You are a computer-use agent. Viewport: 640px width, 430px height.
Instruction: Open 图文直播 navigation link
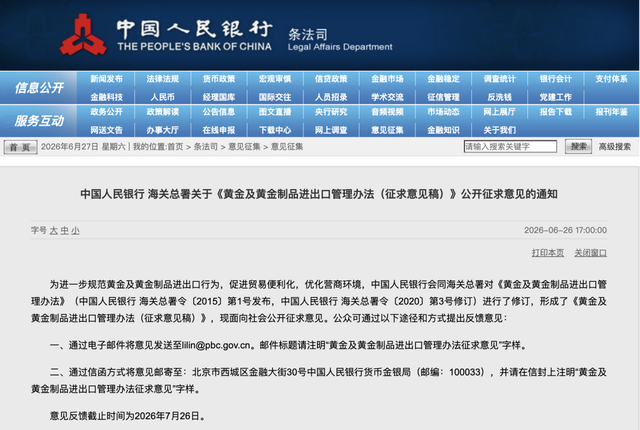275,112
